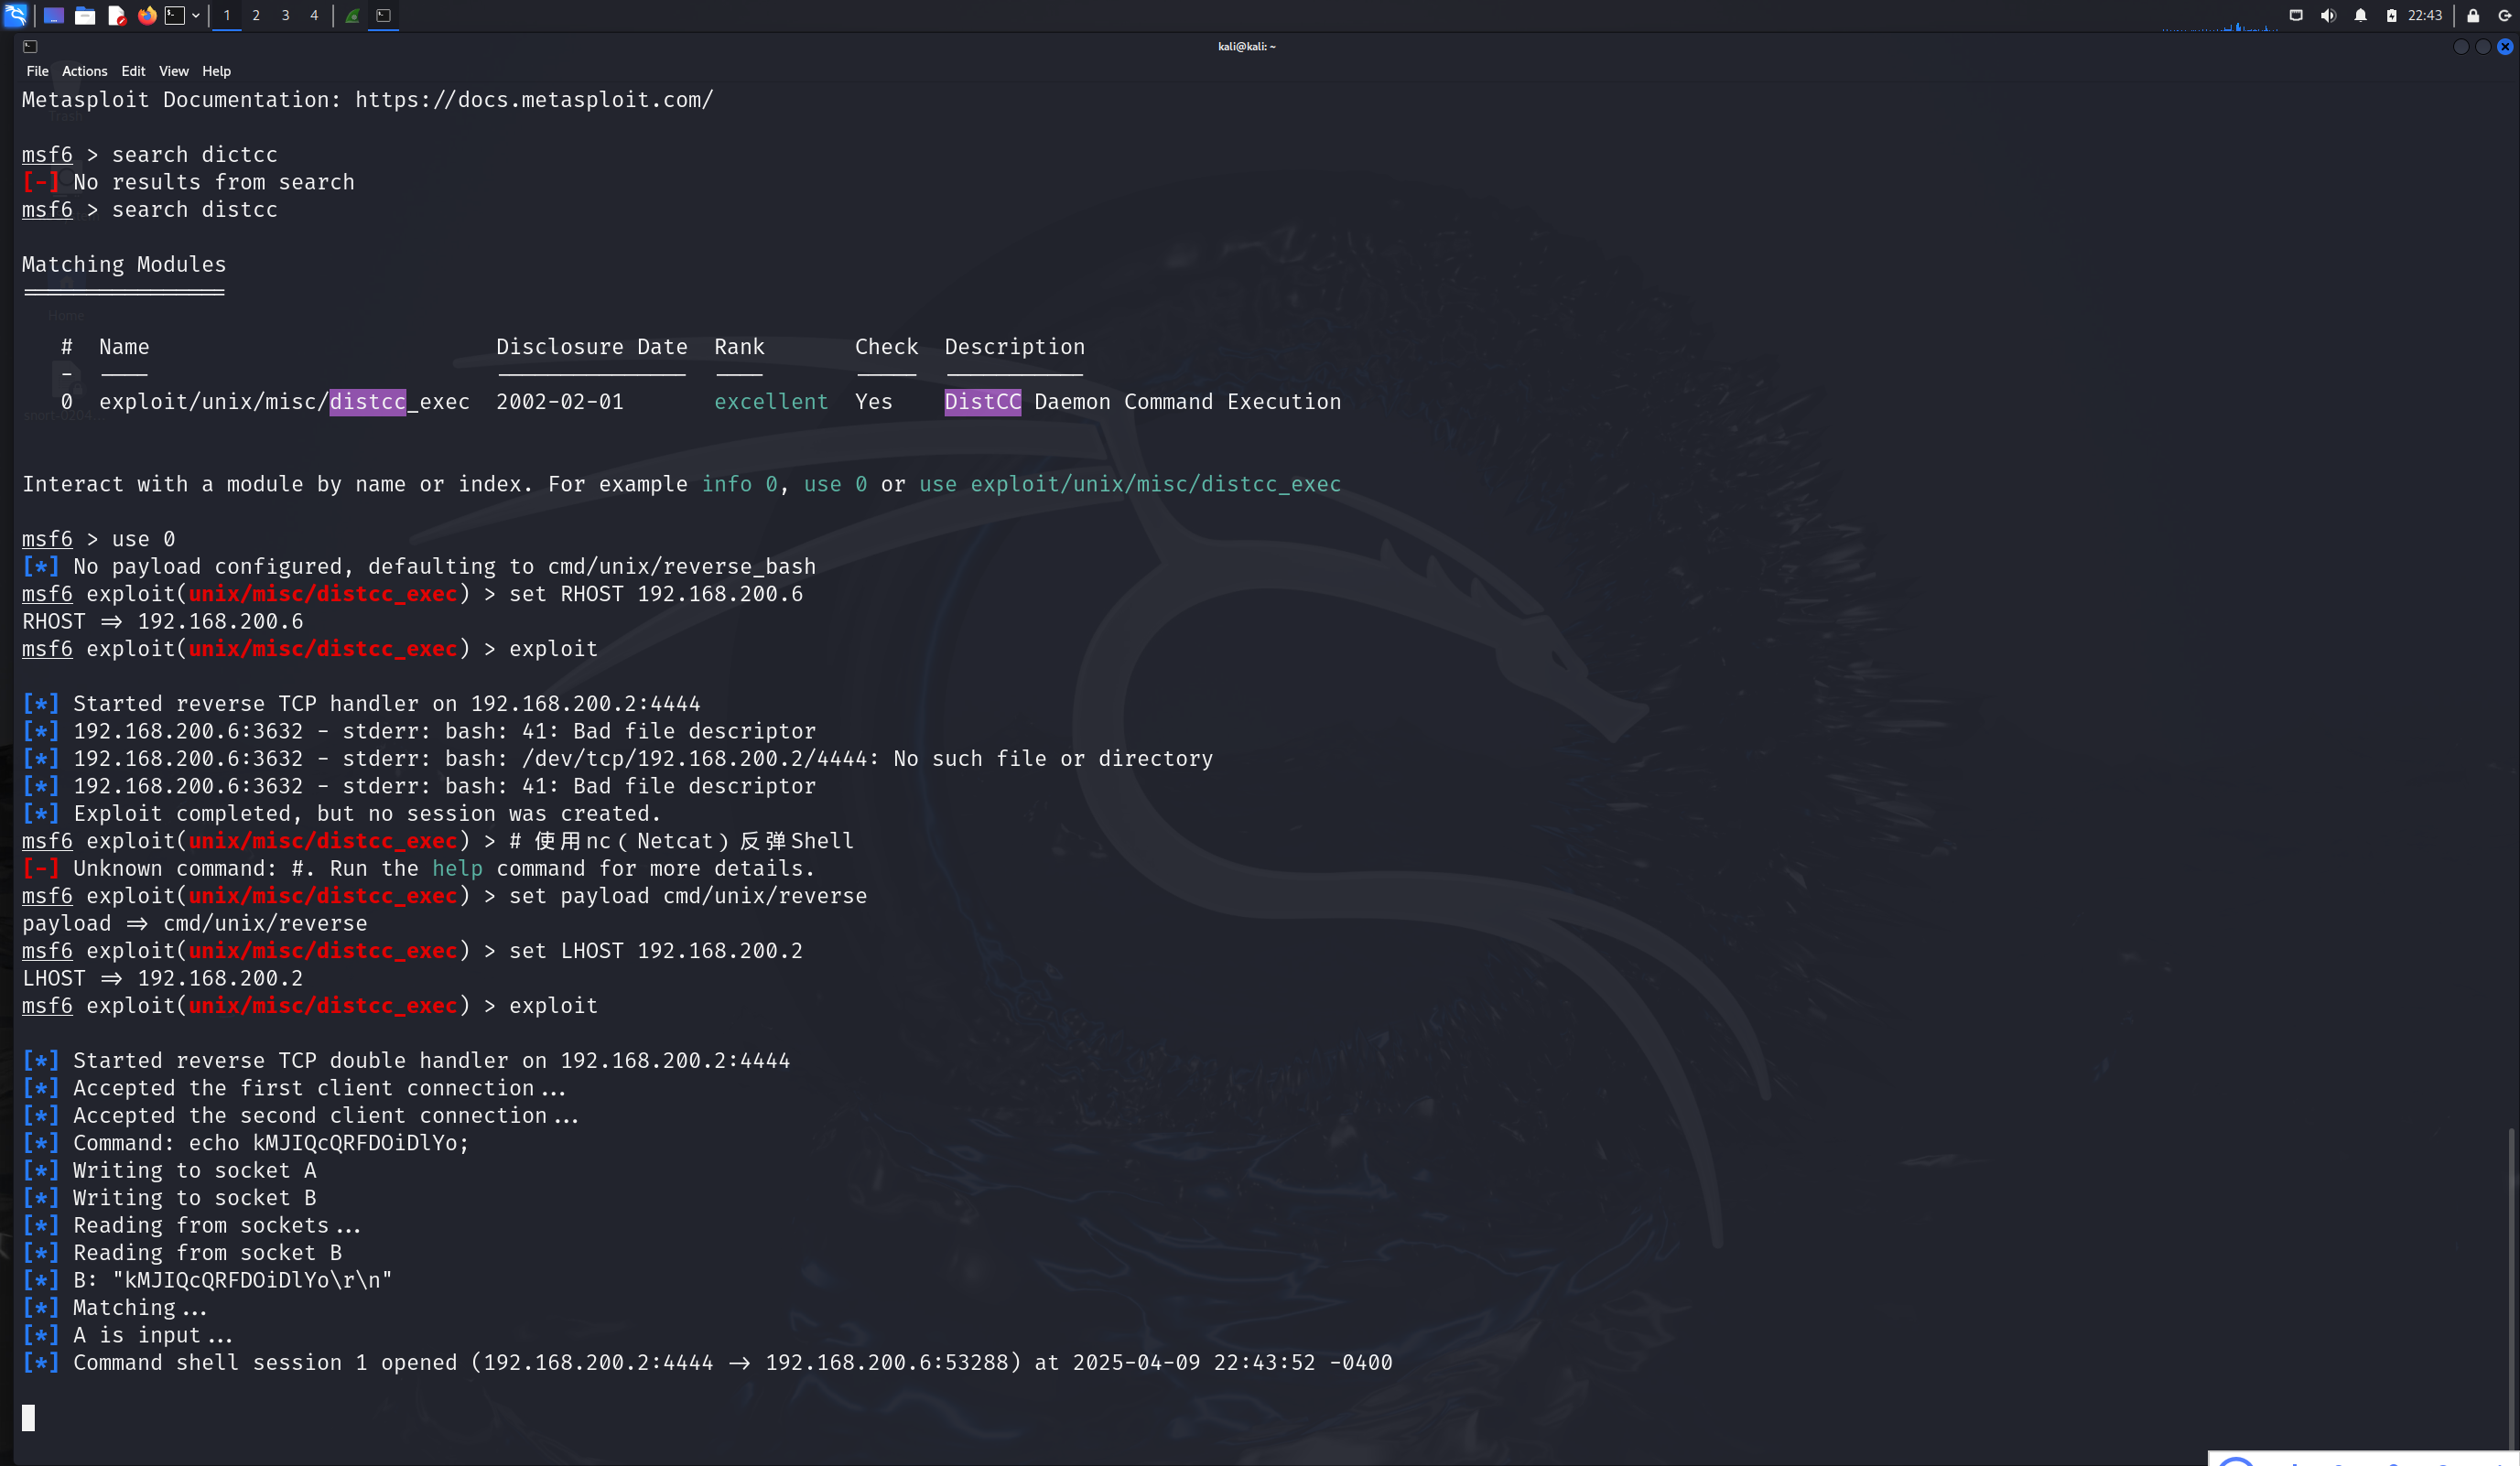Open the Wireshark taskbar item
This screenshot has width=2520, height=1466.
click(x=353, y=15)
